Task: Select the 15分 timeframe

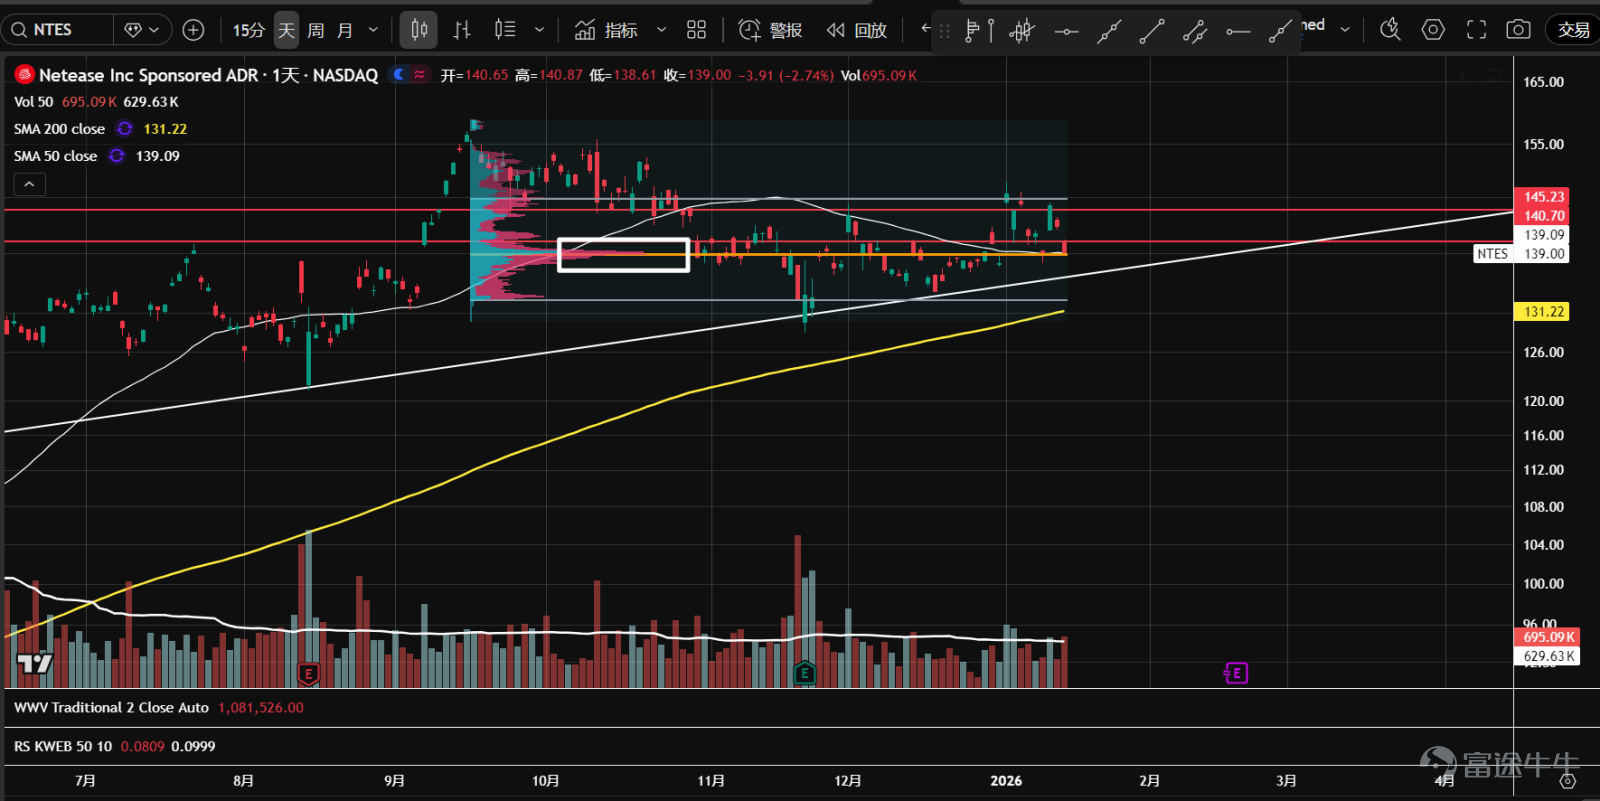Action: [x=249, y=30]
